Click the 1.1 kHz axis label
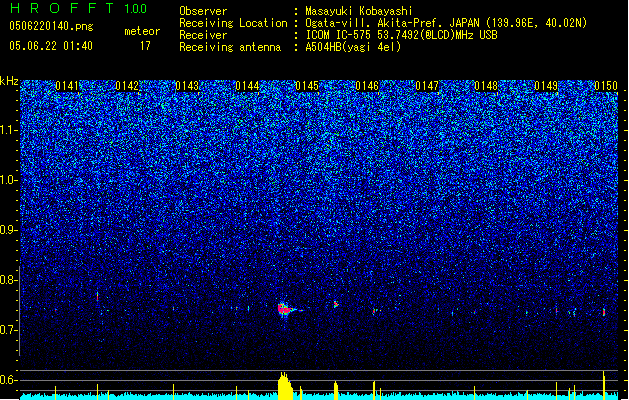Viewport: 629px width, 400px height. 8,130
